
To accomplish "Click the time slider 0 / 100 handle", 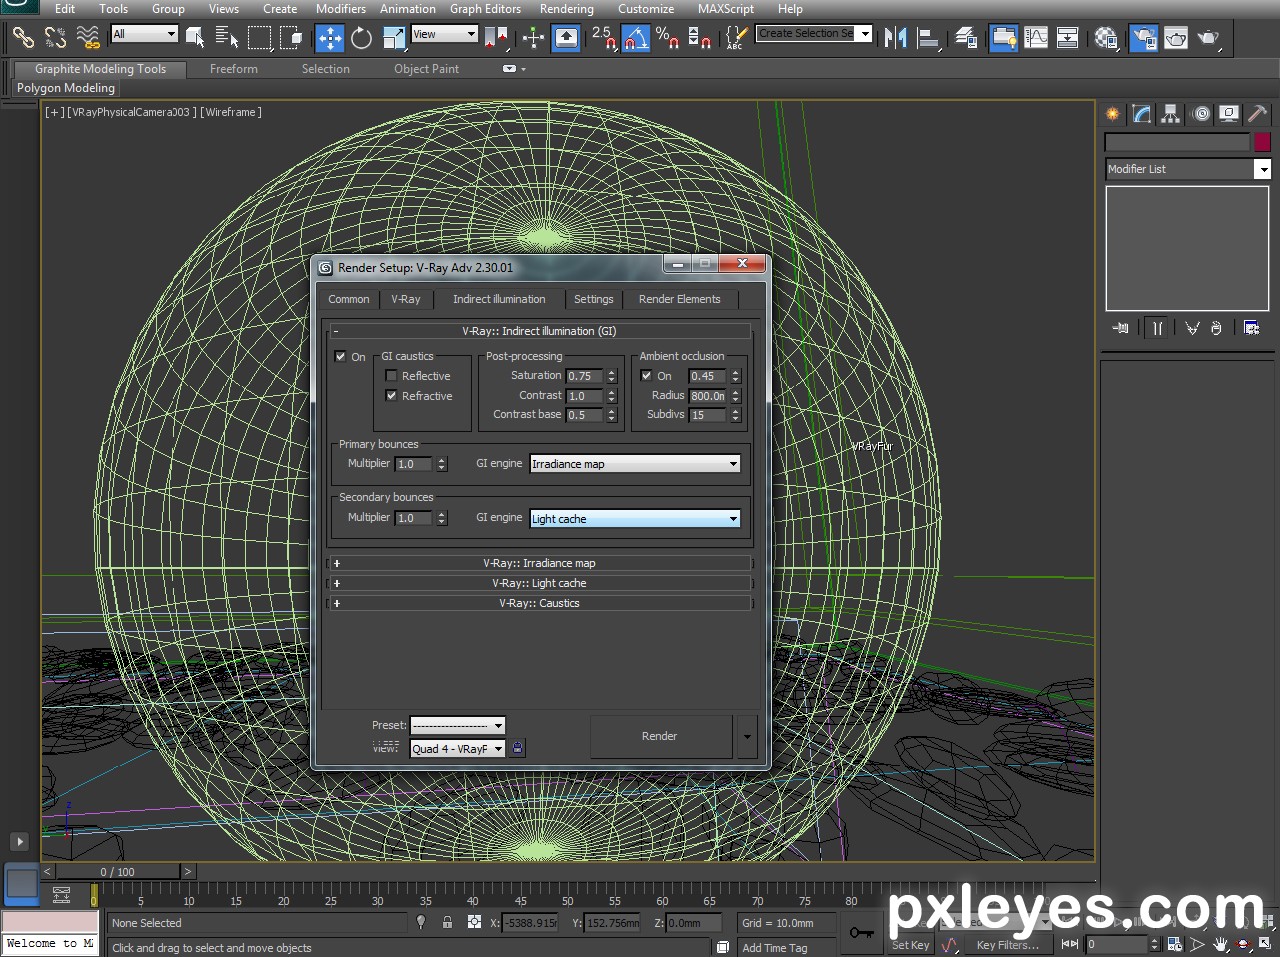I will [117, 872].
